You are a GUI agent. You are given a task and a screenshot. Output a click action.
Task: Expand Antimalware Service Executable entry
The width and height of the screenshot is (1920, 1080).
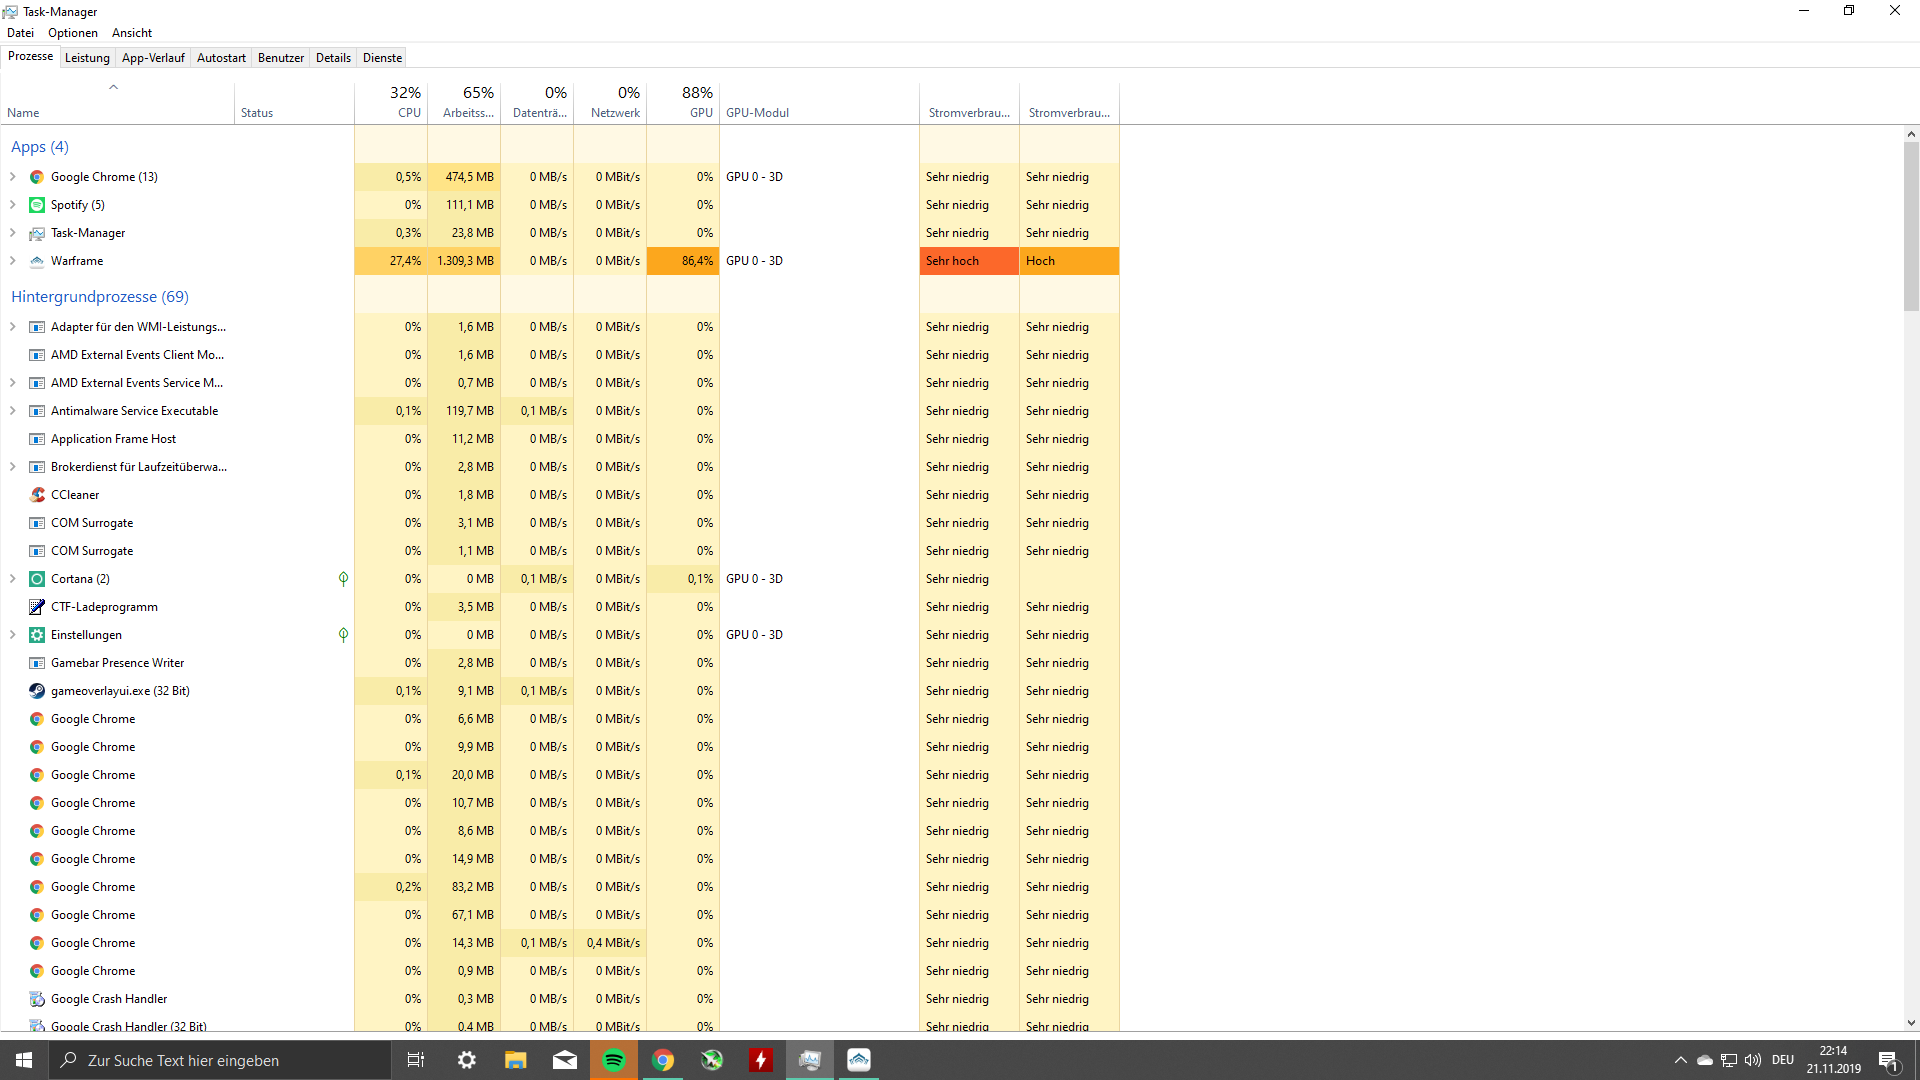pos(13,411)
